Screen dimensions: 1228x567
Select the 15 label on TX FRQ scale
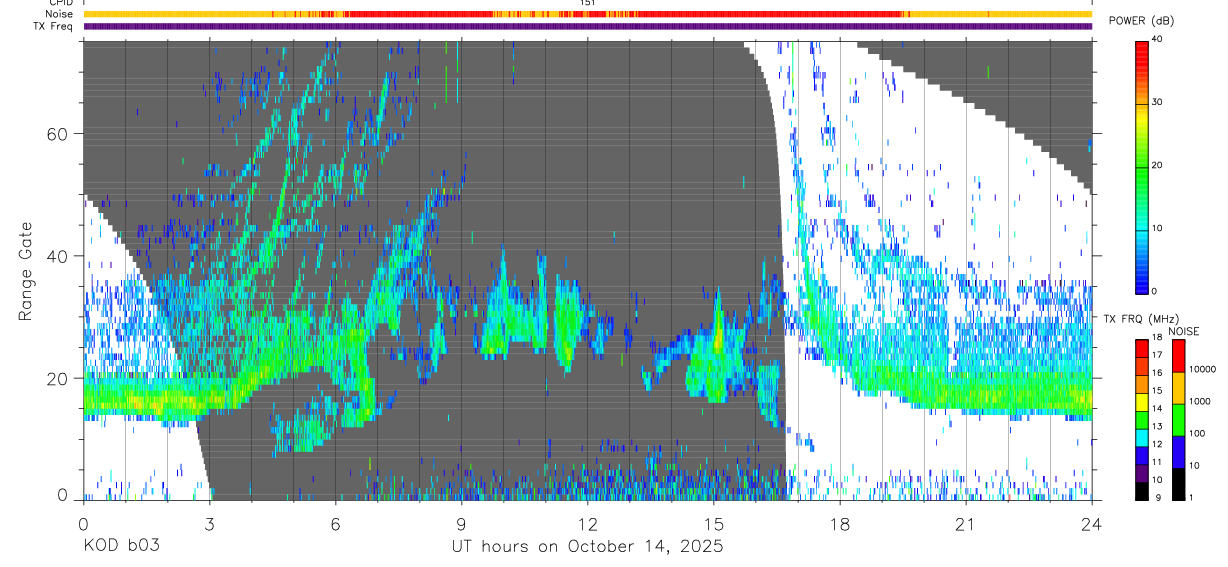click(1158, 391)
